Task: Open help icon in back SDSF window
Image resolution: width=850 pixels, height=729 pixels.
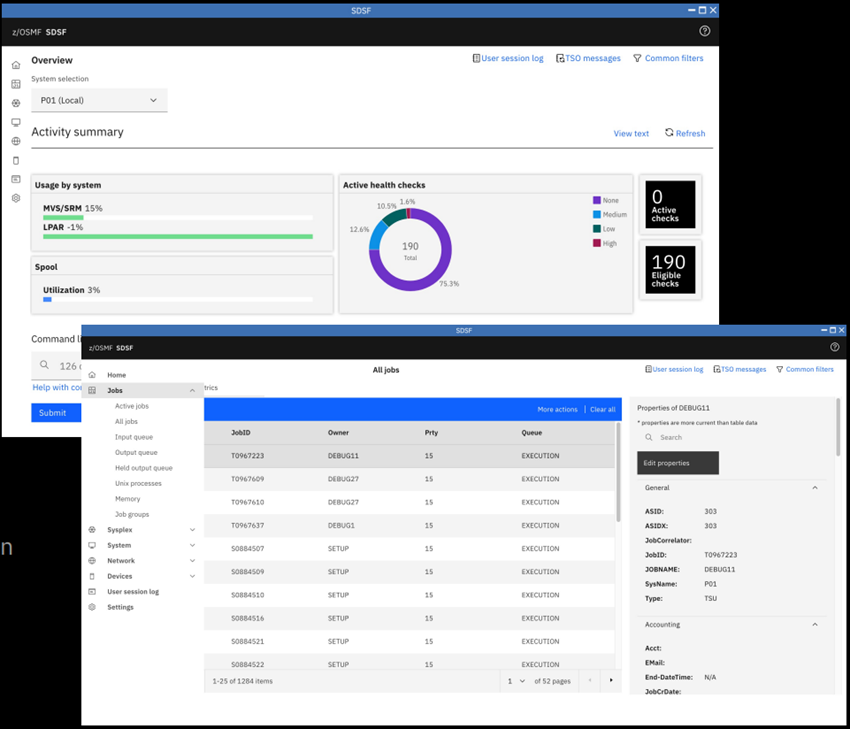Action: click(704, 31)
